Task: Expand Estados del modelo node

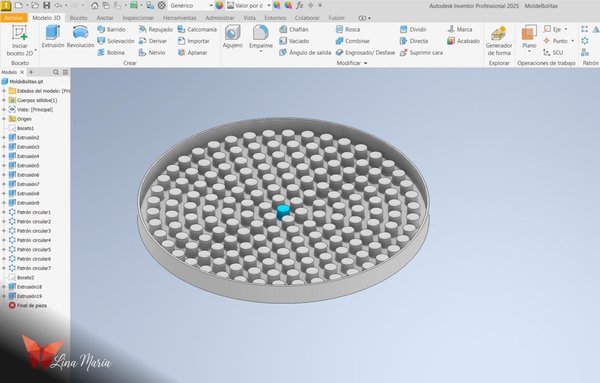Action: coord(4,91)
